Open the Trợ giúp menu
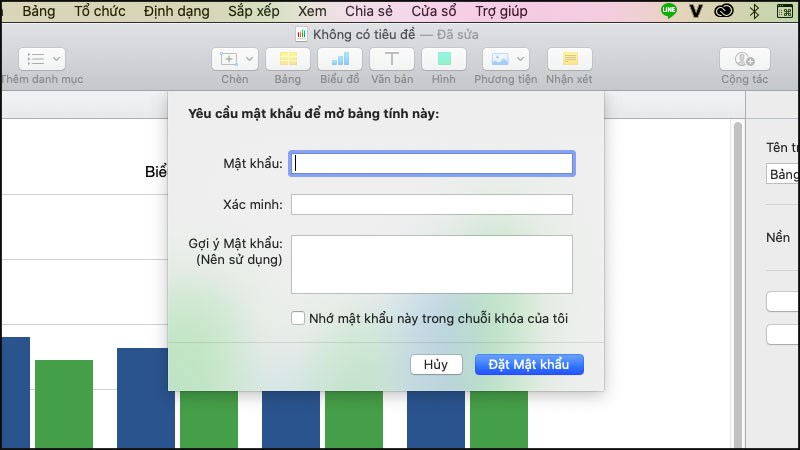800x450 pixels. click(502, 11)
